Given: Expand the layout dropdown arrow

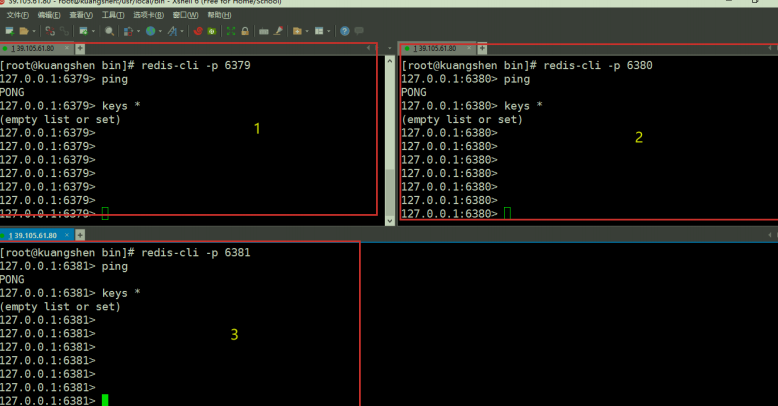Looking at the screenshot, I should [x=329, y=31].
